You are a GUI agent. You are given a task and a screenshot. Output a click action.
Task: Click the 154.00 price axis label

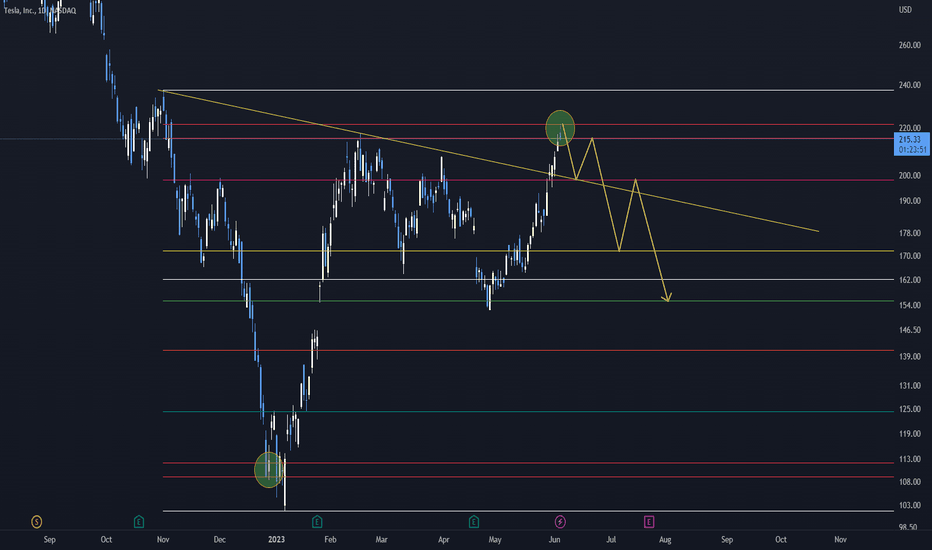click(909, 305)
